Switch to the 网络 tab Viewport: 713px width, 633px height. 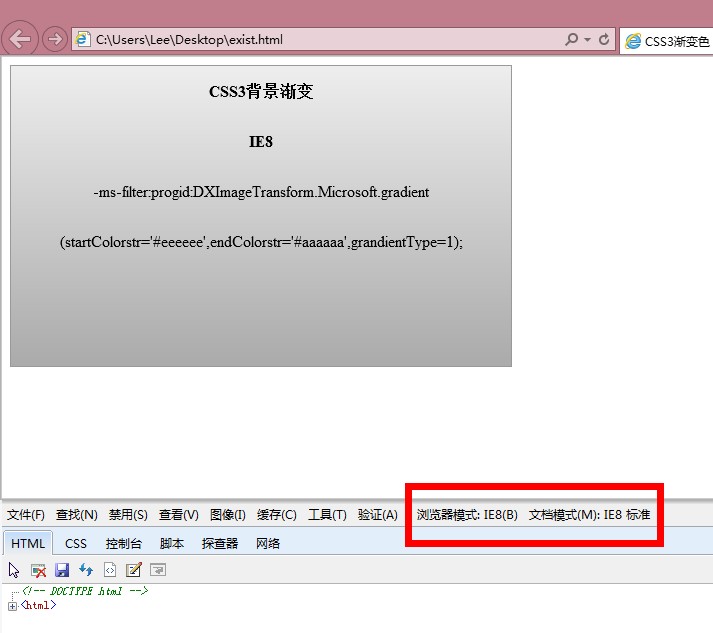pyautogui.click(x=268, y=543)
